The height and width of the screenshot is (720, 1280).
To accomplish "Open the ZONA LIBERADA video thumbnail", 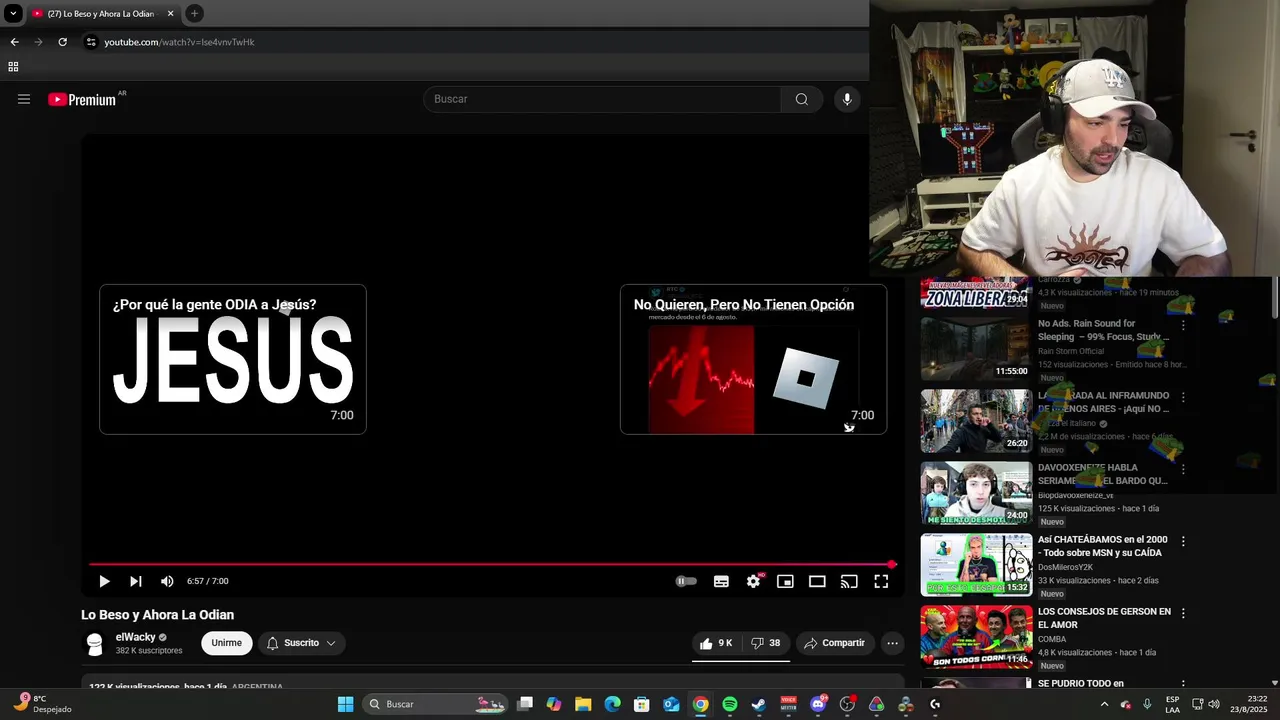I will tap(975, 291).
